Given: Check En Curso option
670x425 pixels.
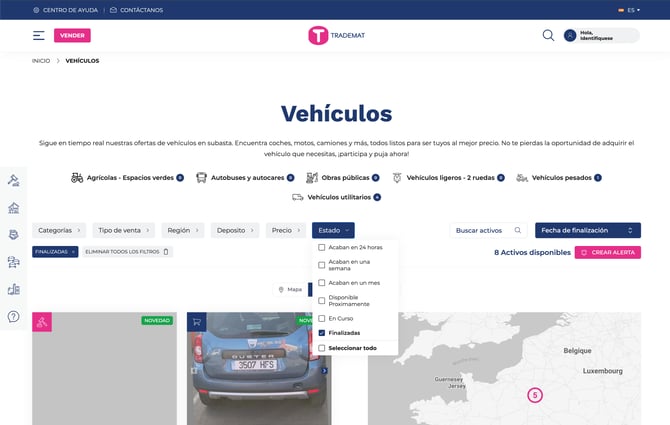Looking at the screenshot, I should click(322, 319).
